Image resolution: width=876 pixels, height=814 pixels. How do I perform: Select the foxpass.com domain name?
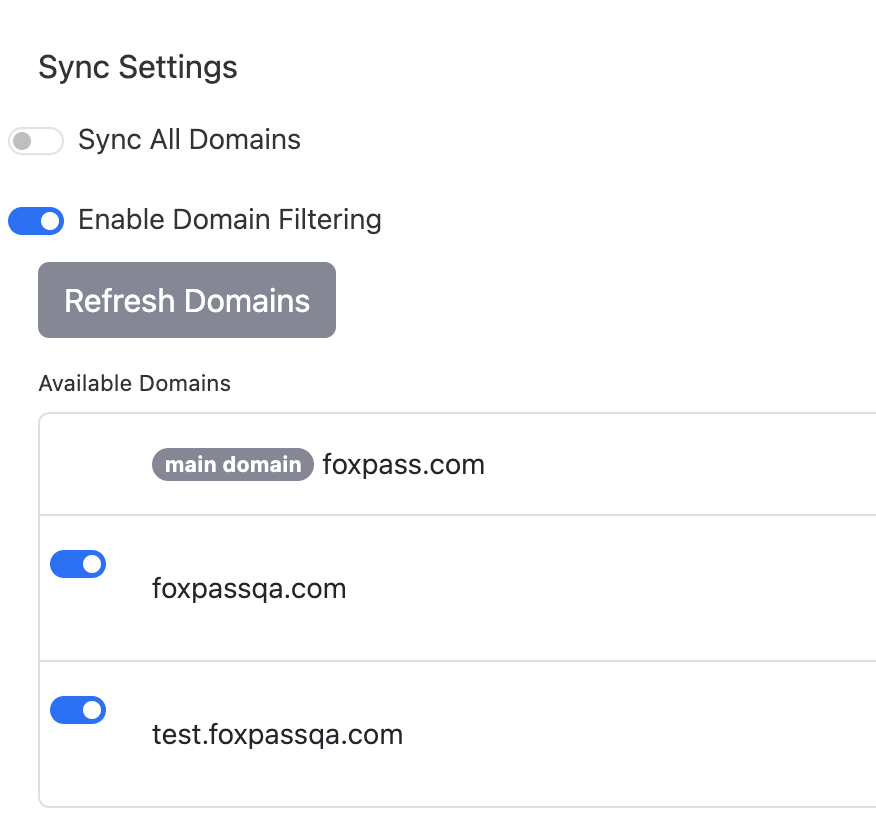tap(403, 465)
